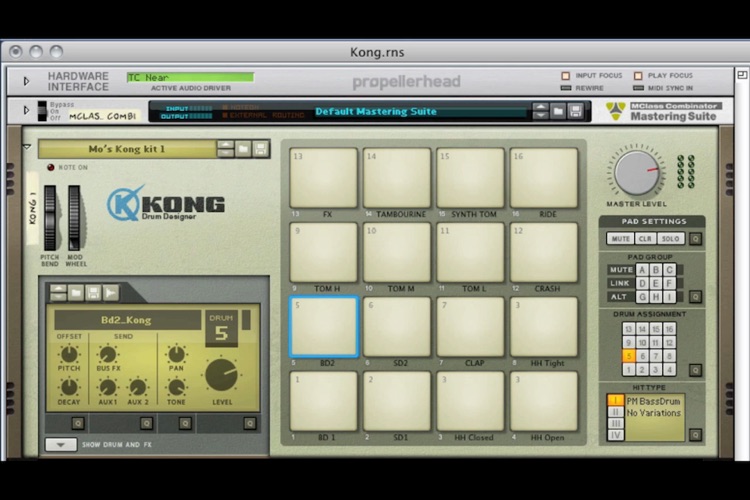Hit the SD2 pad

[397, 327]
